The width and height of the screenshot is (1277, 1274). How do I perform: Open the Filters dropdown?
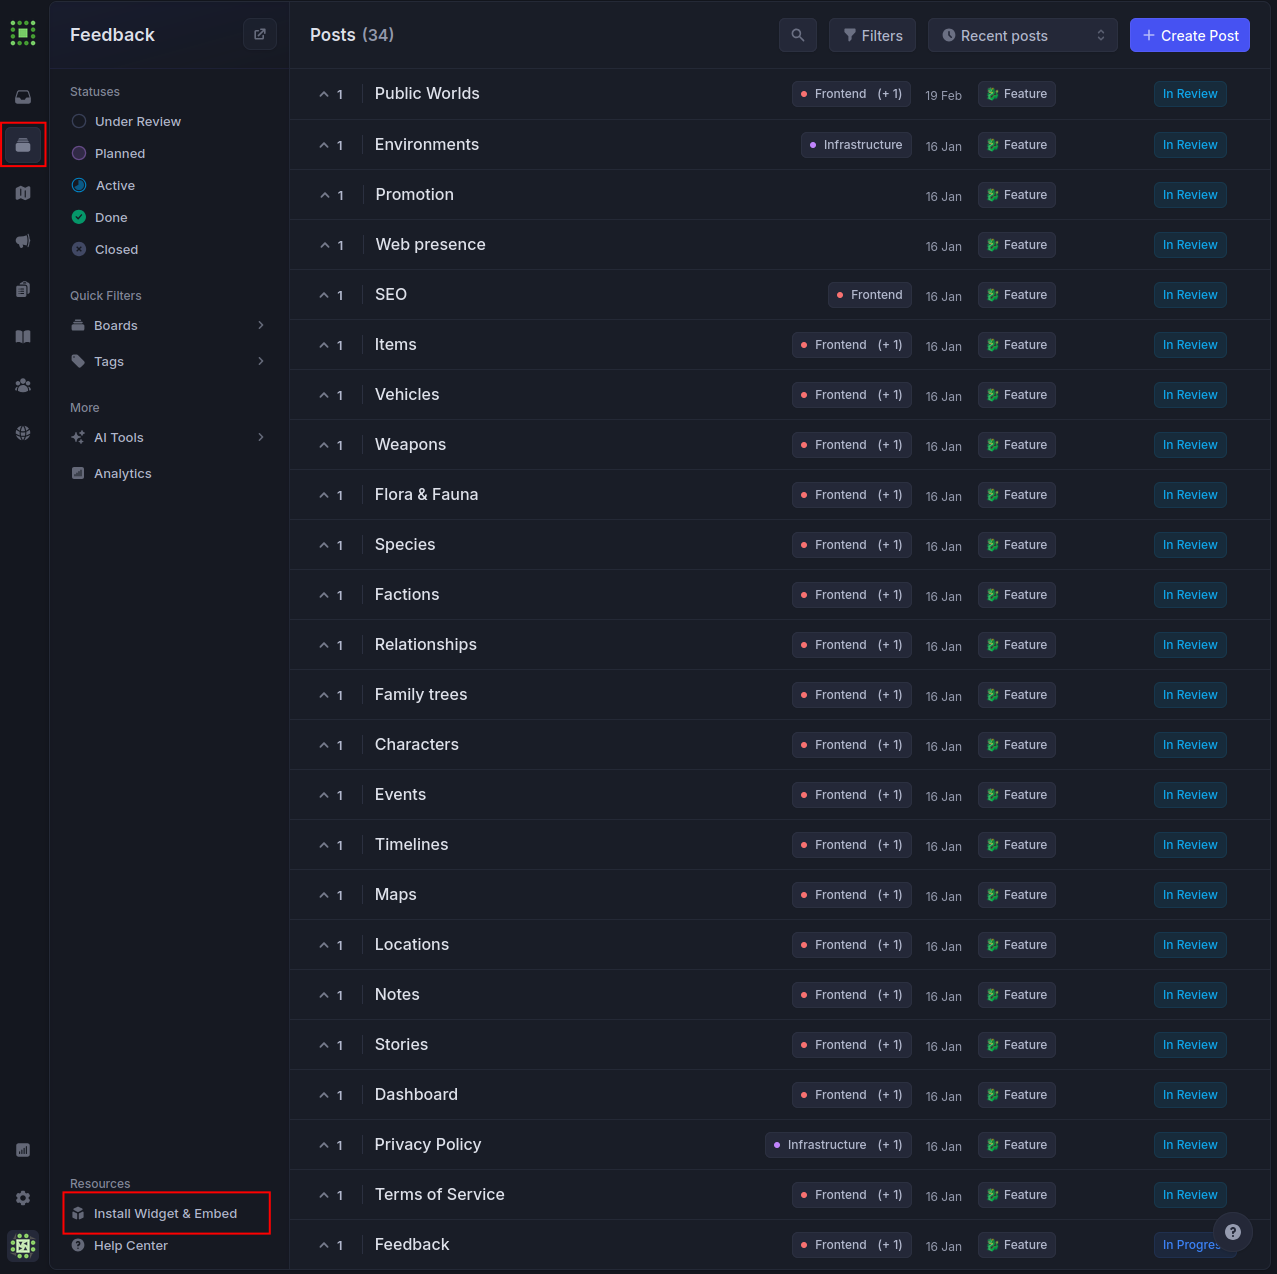click(x=873, y=35)
